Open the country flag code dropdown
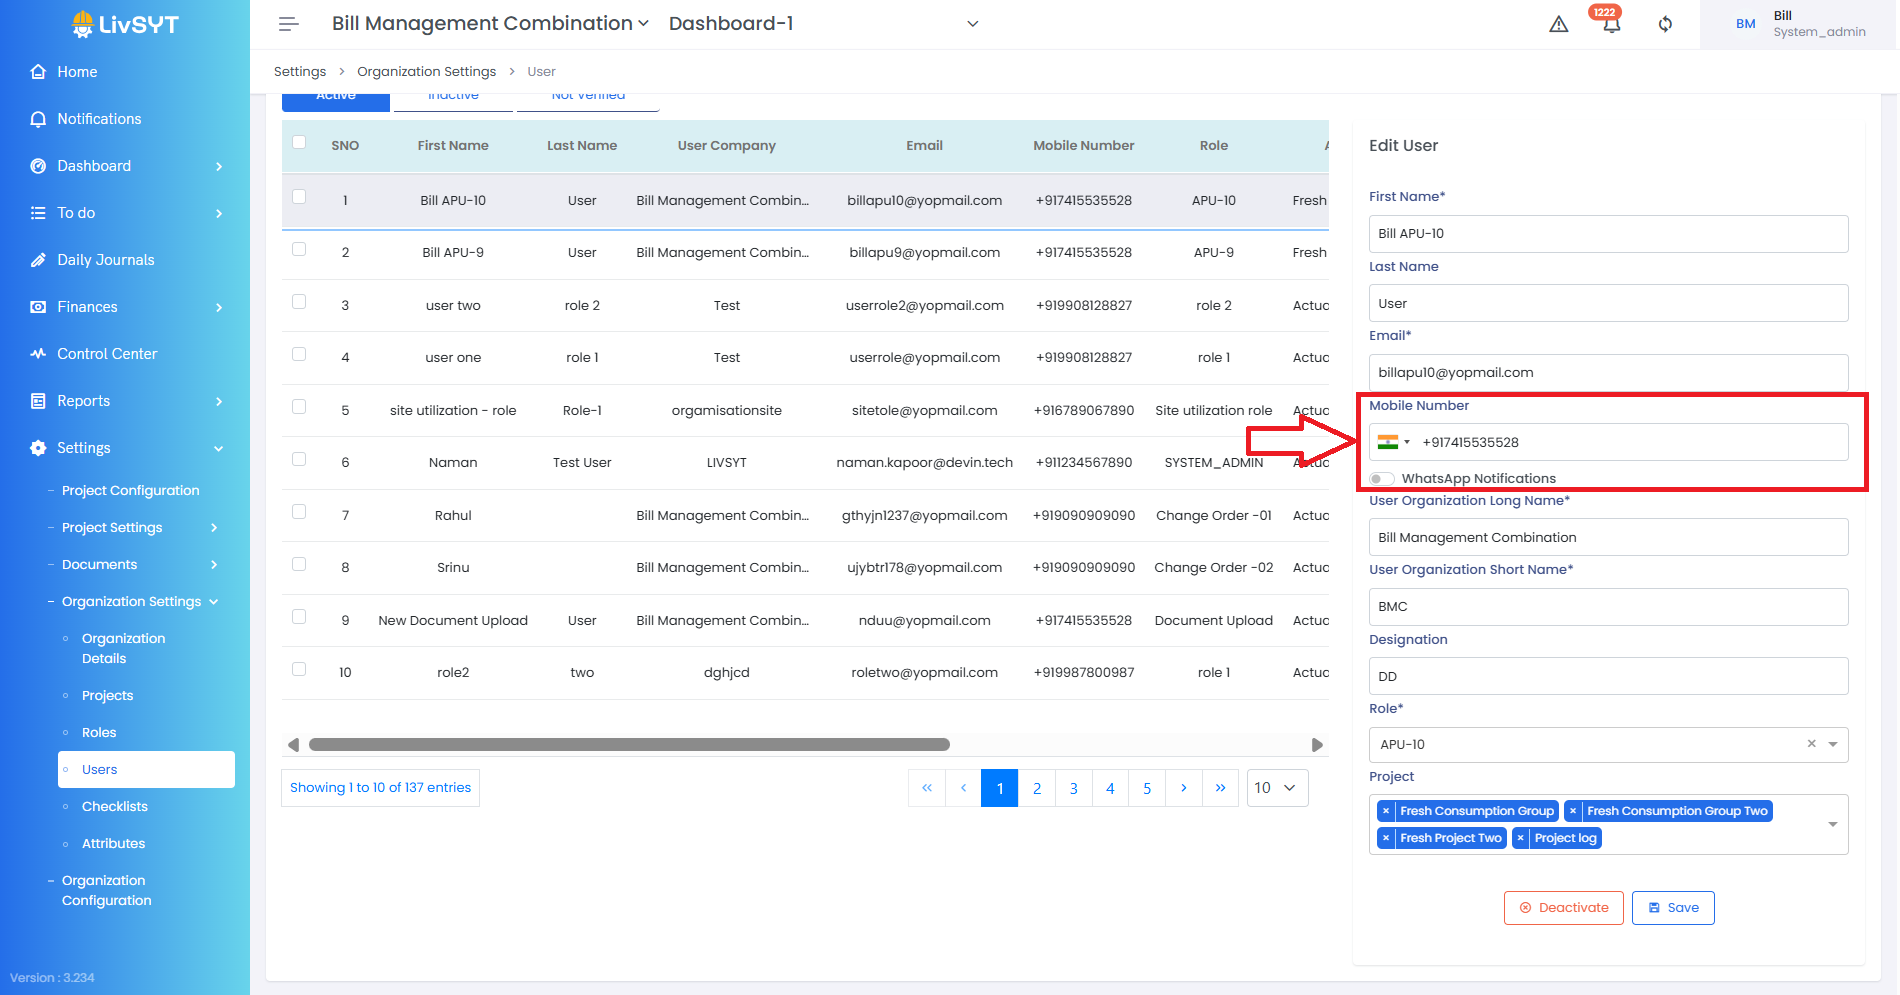 pos(1393,442)
